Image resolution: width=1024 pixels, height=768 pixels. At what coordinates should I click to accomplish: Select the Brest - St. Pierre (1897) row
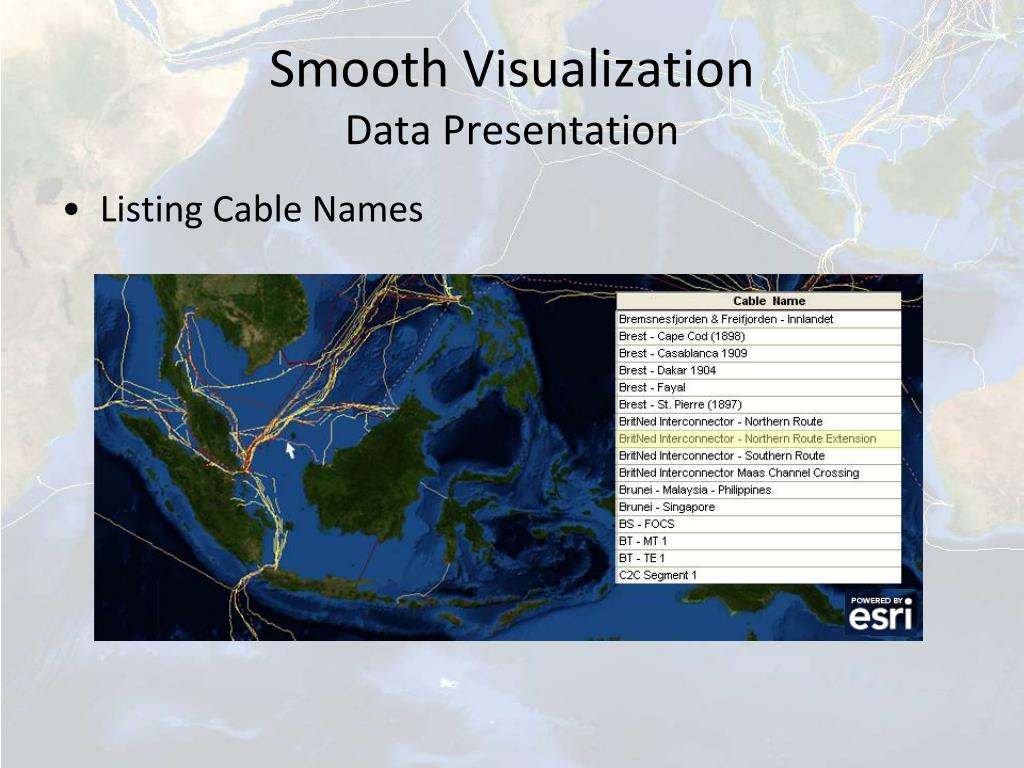(759, 404)
